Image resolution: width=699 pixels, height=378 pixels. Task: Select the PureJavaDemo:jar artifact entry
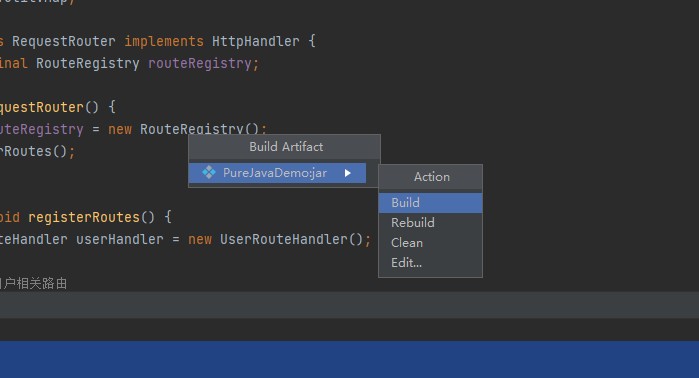pyautogui.click(x=277, y=173)
